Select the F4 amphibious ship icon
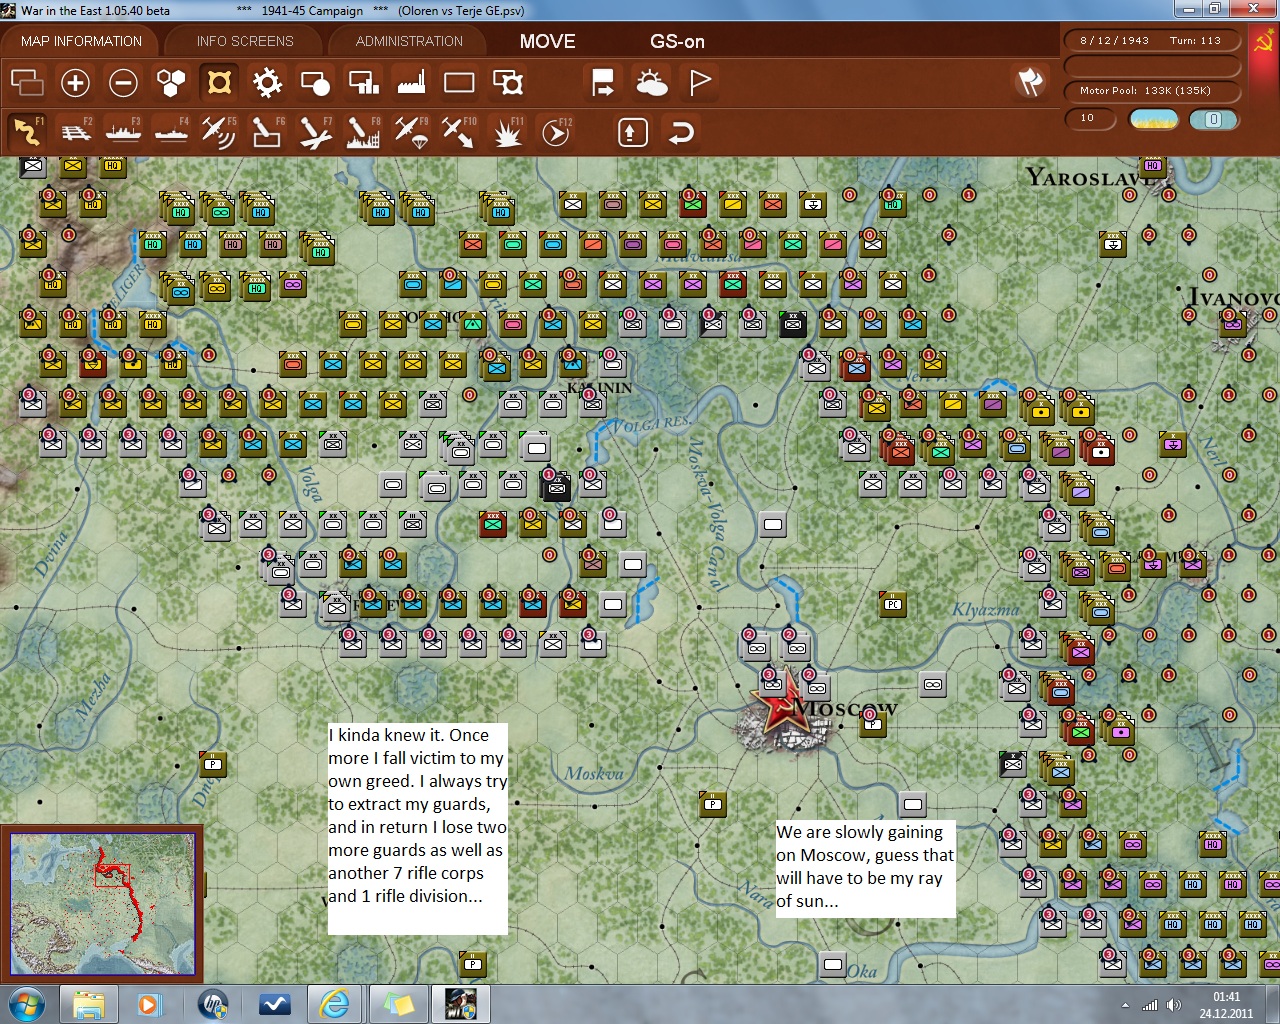Viewport: 1280px width, 1024px height. 172,132
